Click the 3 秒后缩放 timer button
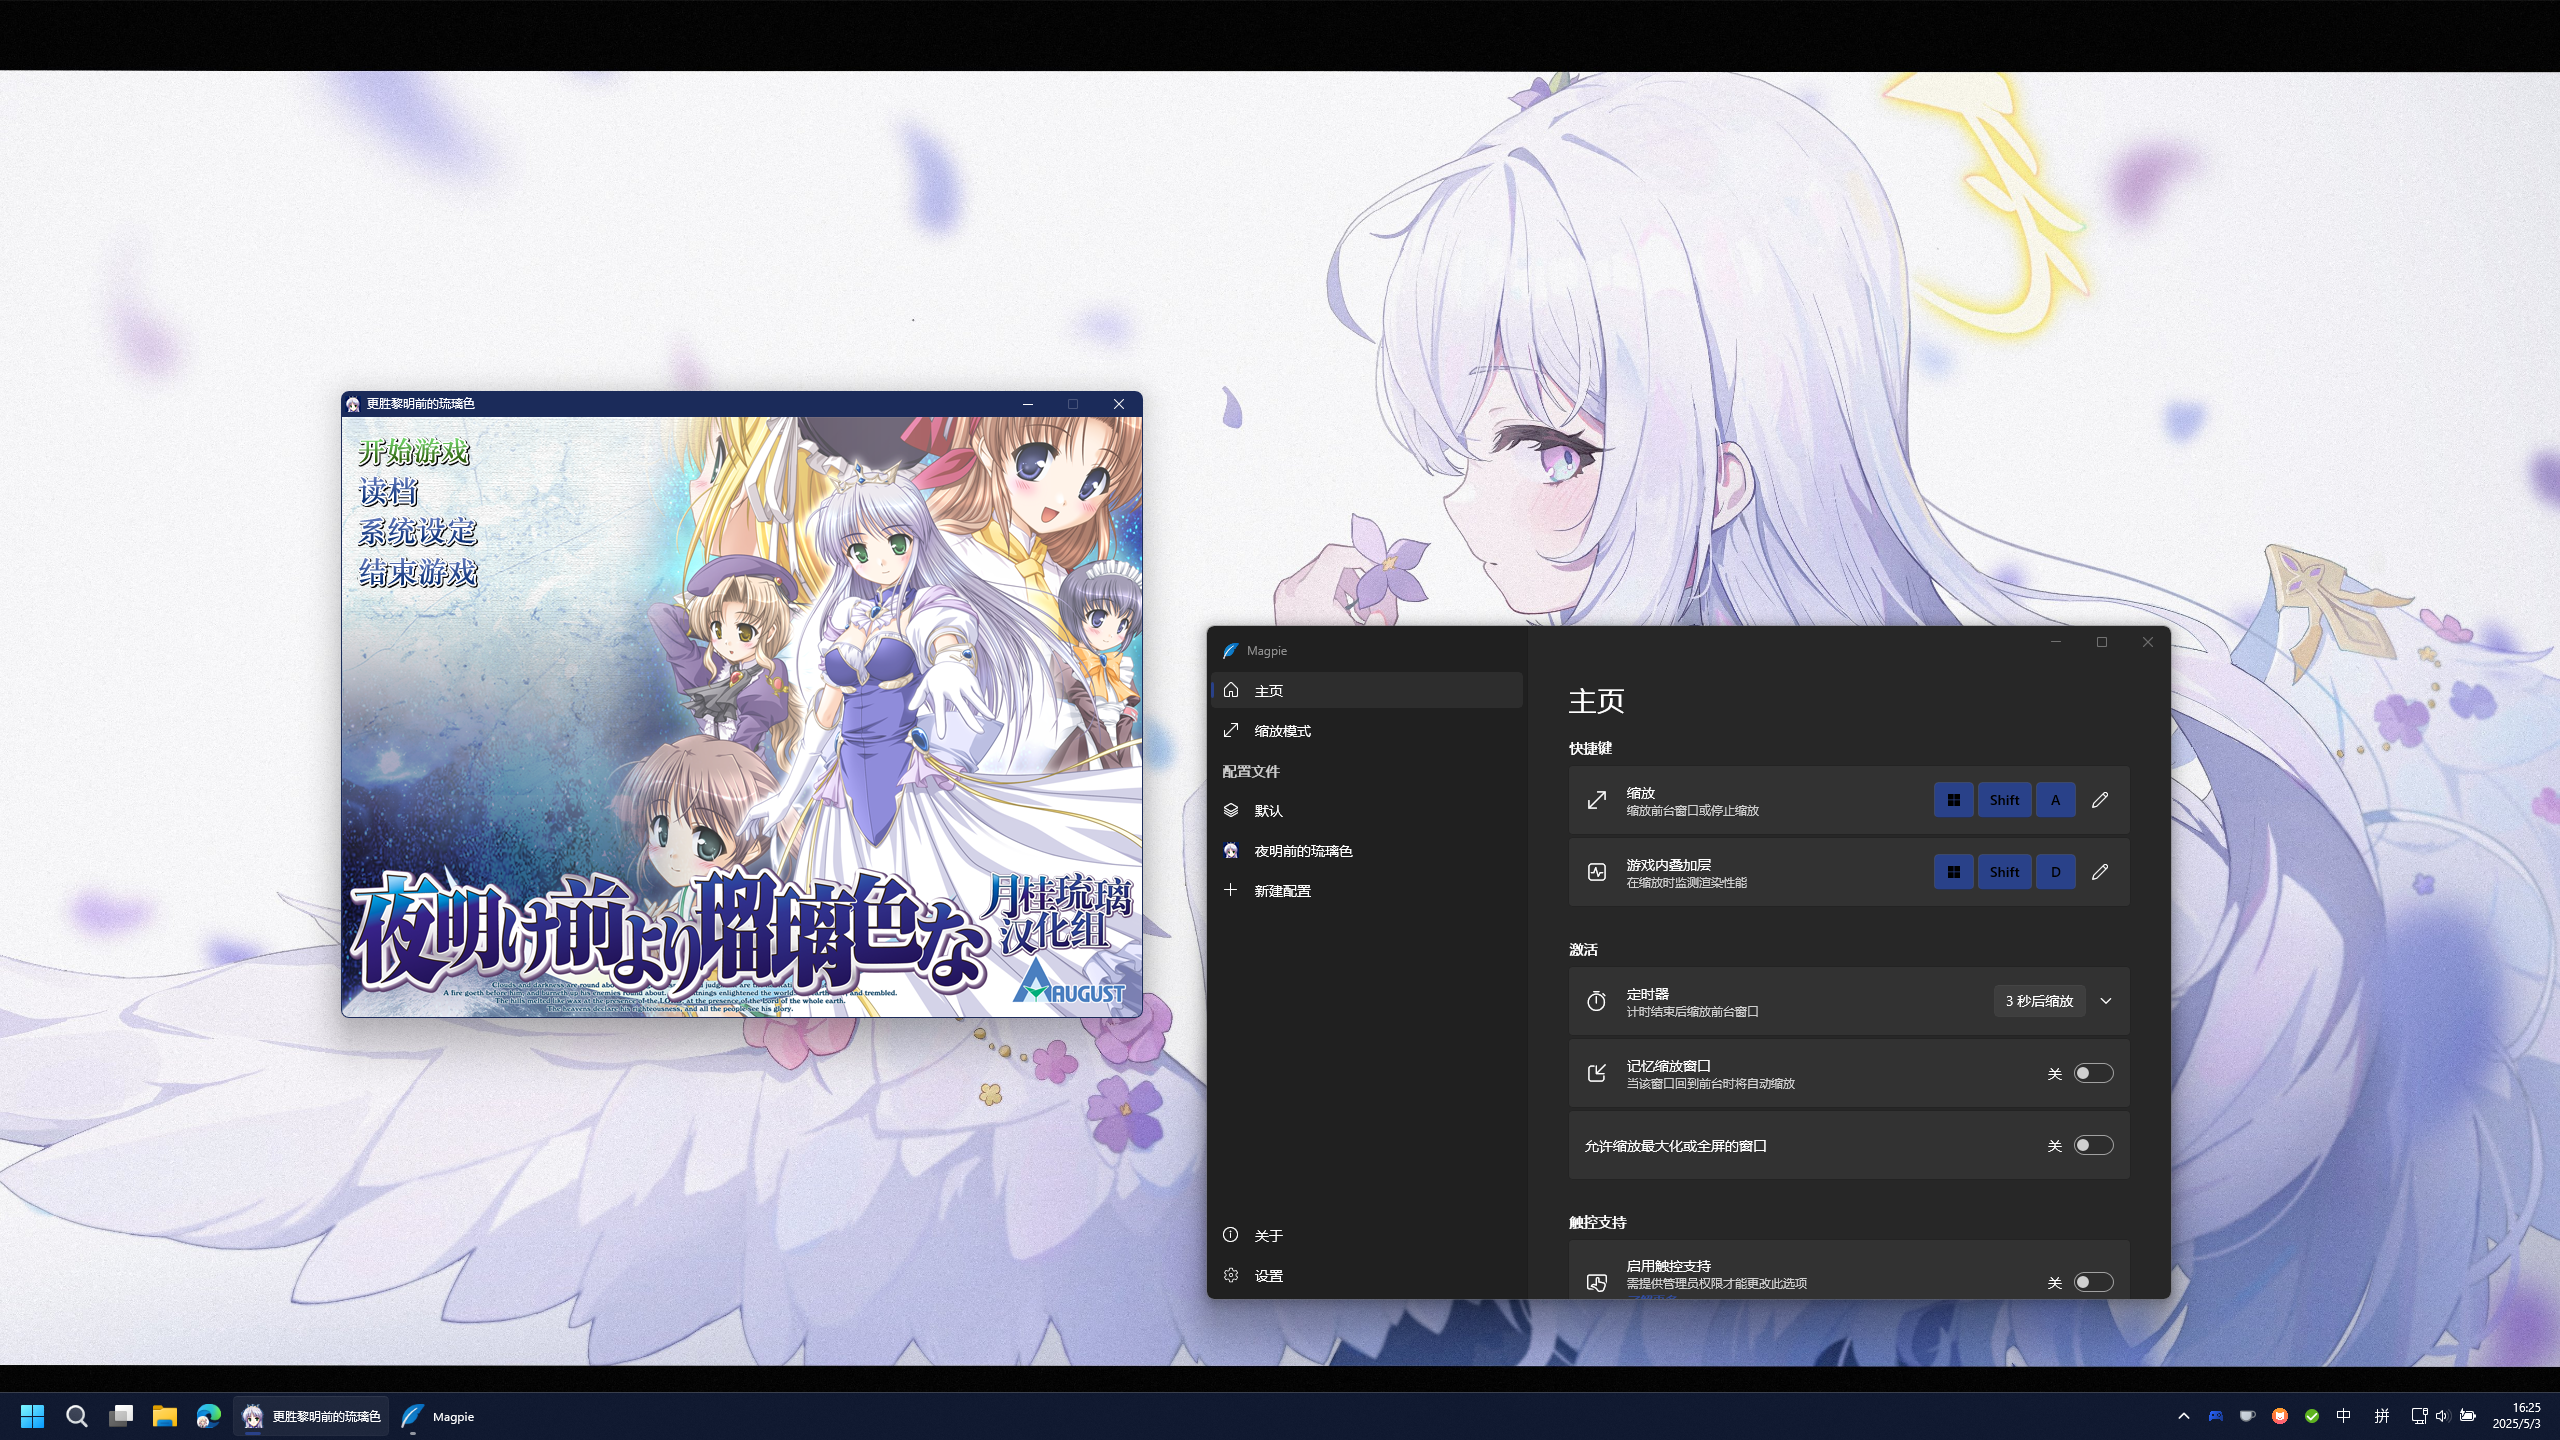This screenshot has width=2560, height=1440. point(2039,1001)
